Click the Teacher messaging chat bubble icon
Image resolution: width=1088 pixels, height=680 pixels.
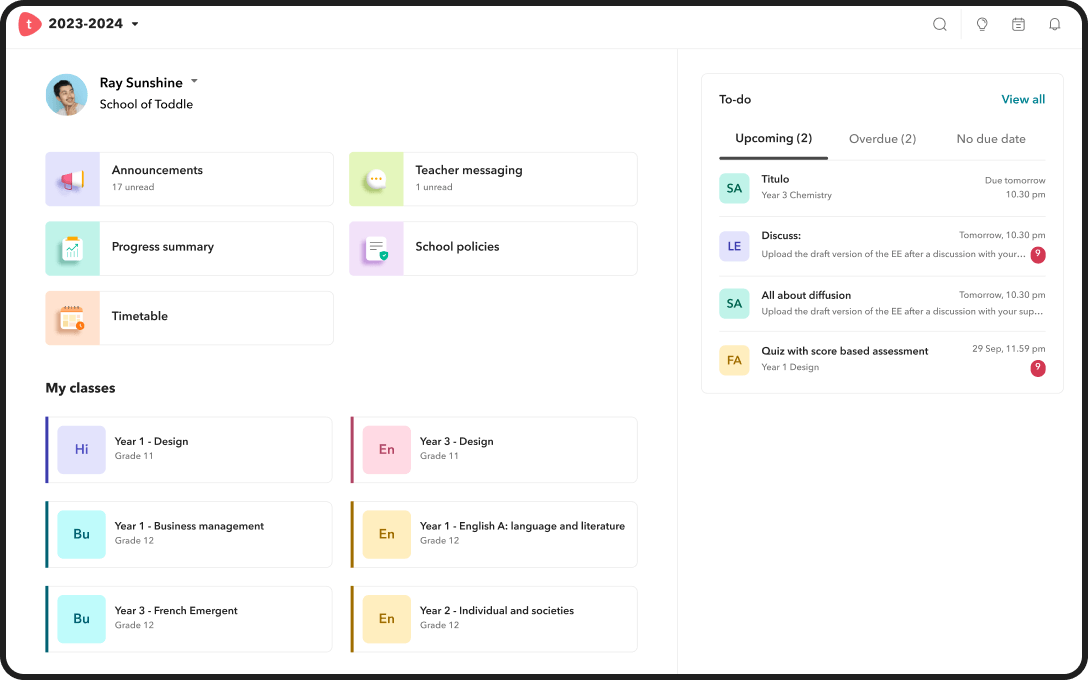376,180
